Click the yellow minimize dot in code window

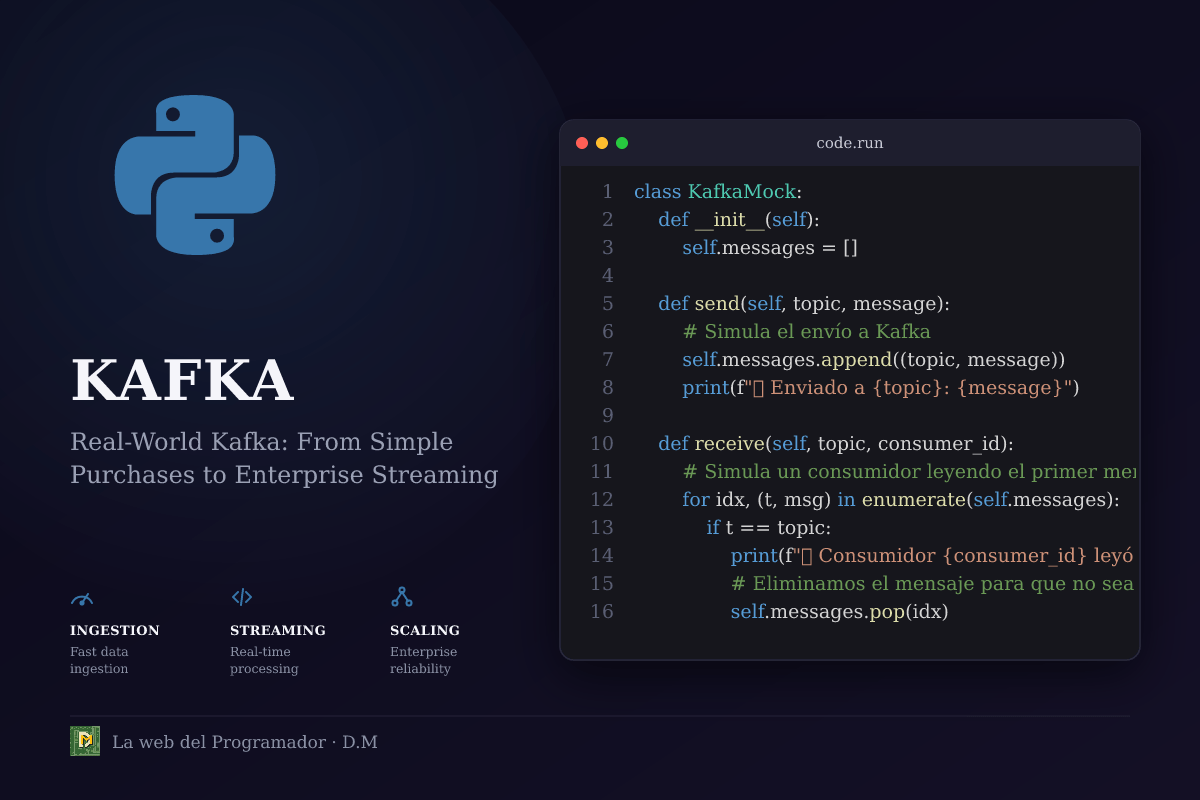click(602, 143)
